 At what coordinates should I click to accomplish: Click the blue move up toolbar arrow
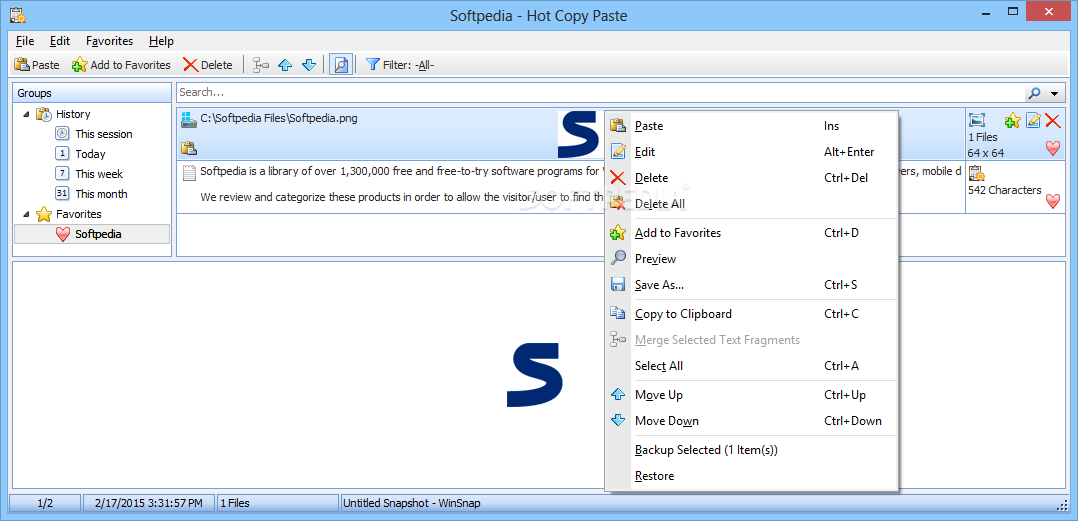pyautogui.click(x=285, y=65)
